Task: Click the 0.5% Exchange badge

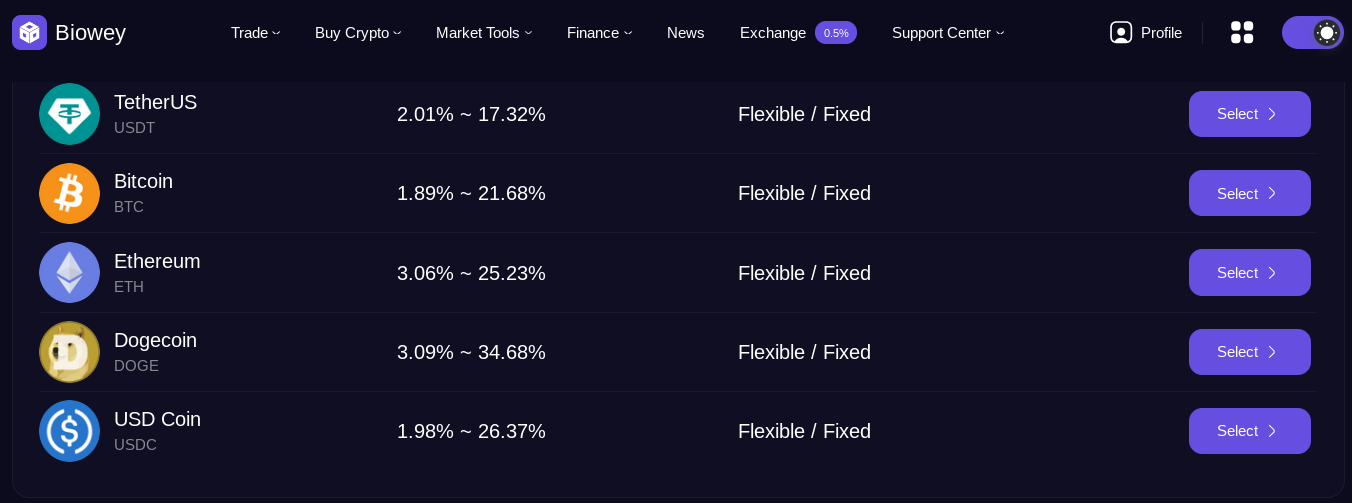Action: 836,33
